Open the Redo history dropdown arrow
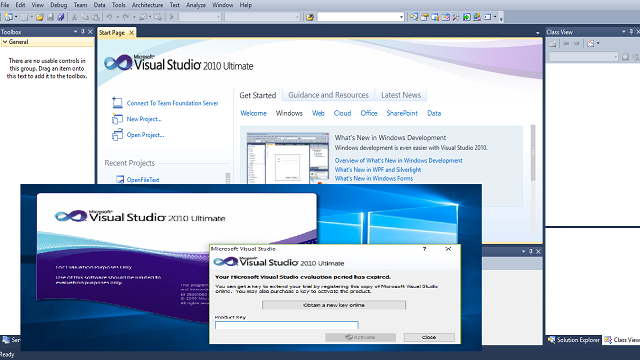The width and height of the screenshot is (640, 360). (x=134, y=17)
